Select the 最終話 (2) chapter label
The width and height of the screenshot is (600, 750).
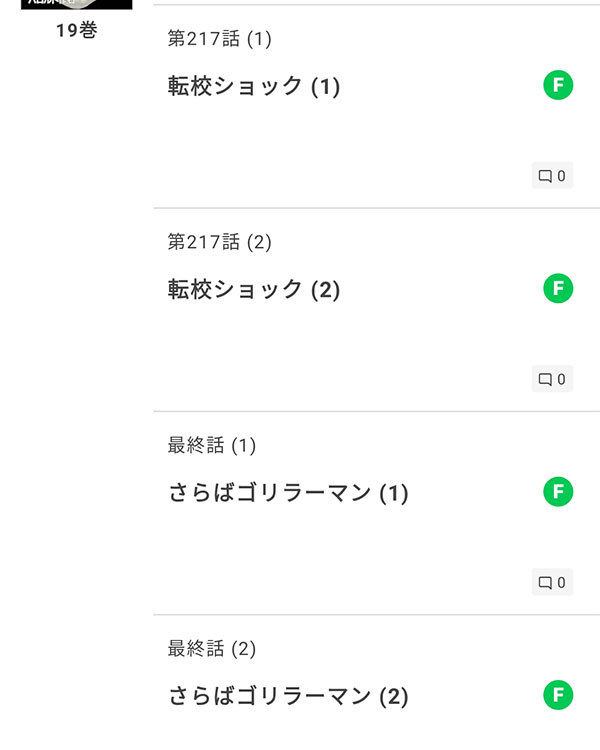pyautogui.click(x=211, y=649)
